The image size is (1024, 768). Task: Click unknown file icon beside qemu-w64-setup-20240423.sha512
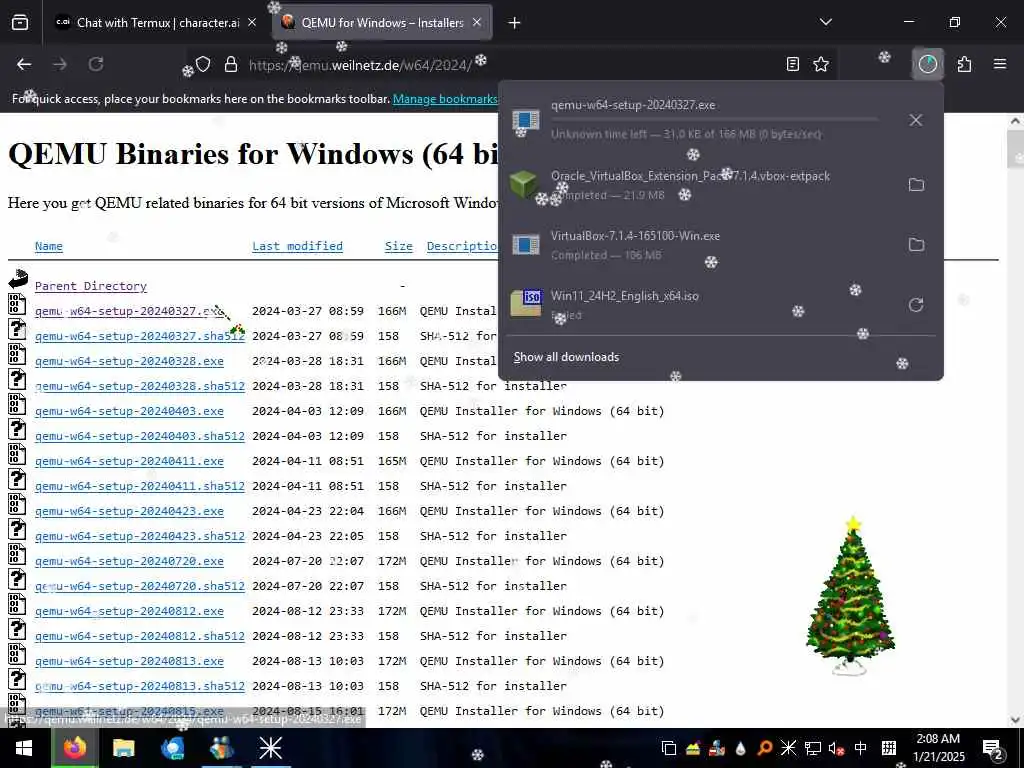(18, 529)
